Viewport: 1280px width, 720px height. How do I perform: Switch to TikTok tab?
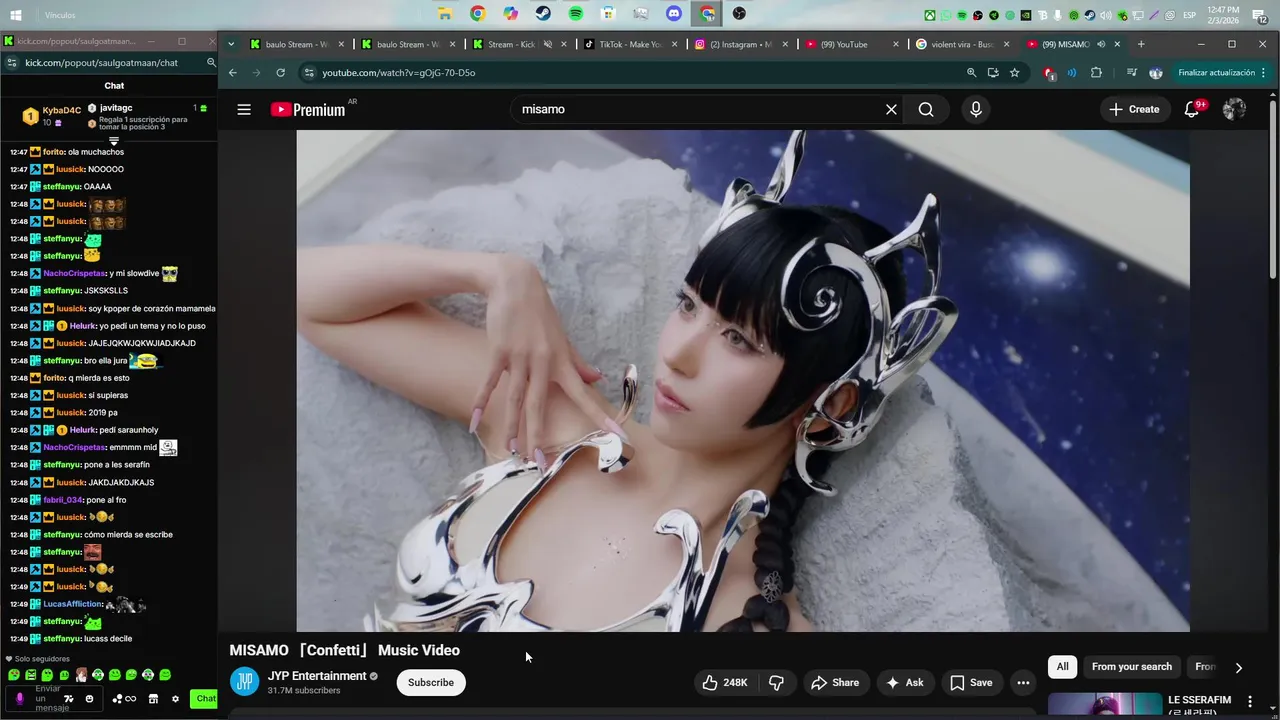click(x=631, y=44)
